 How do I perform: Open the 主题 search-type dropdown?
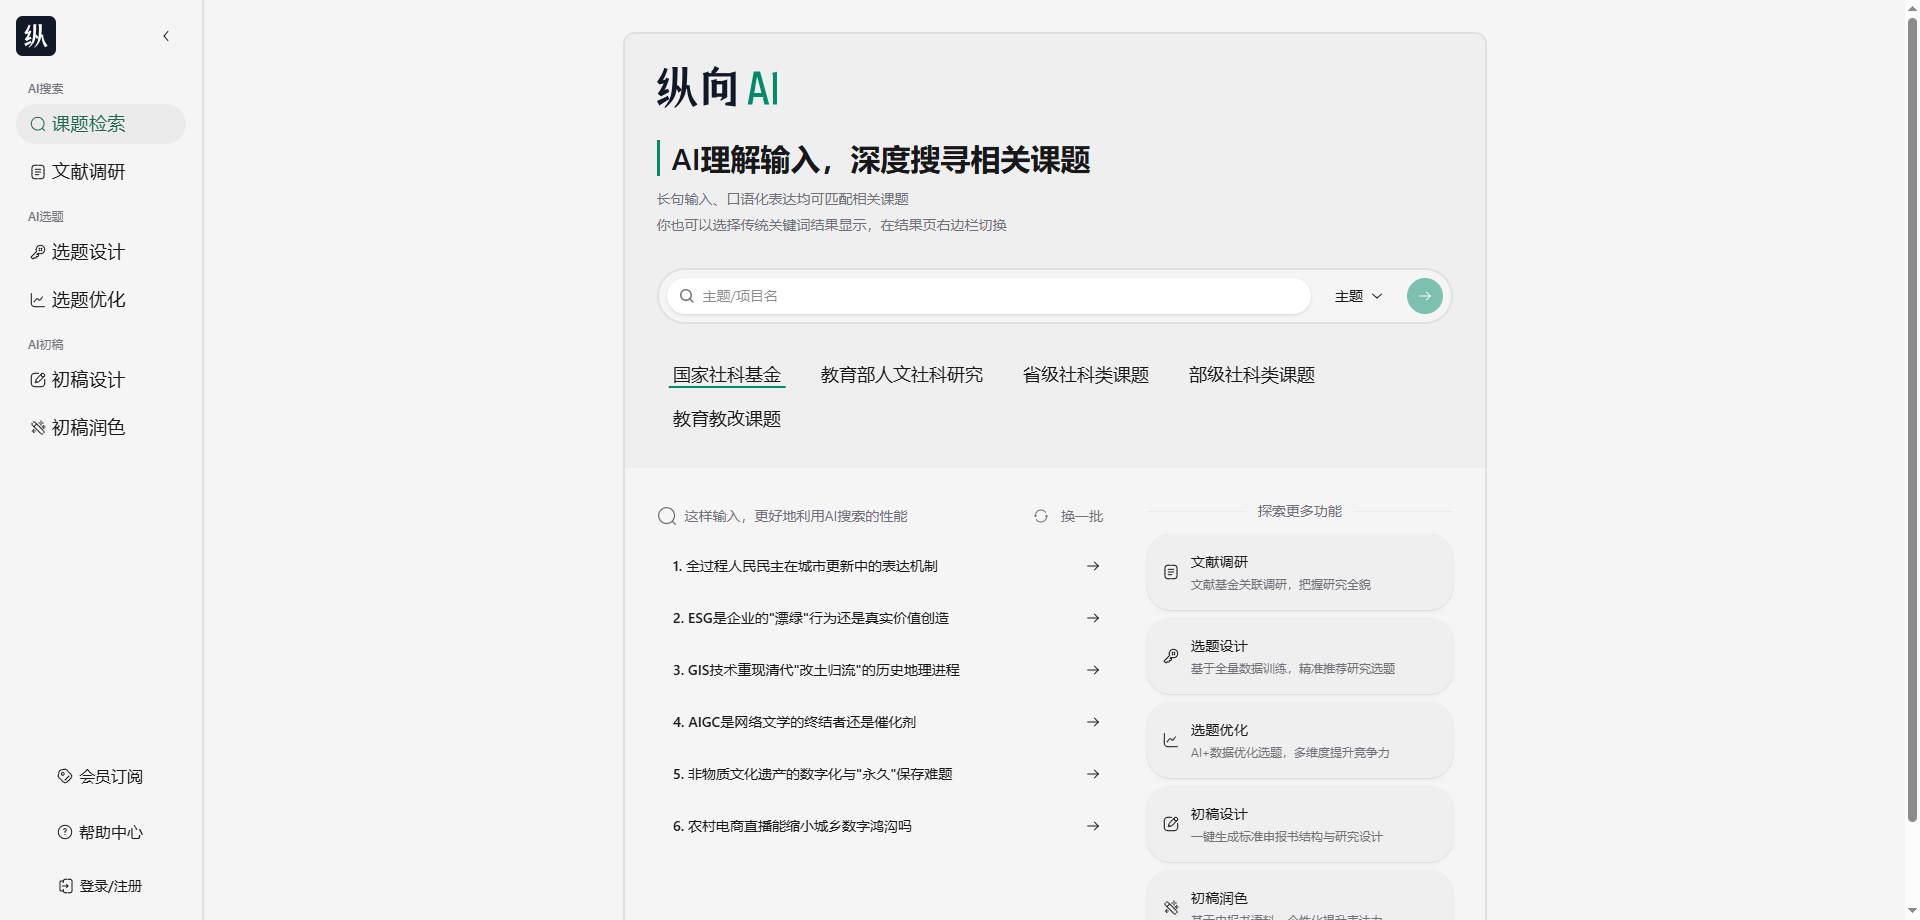(1358, 296)
